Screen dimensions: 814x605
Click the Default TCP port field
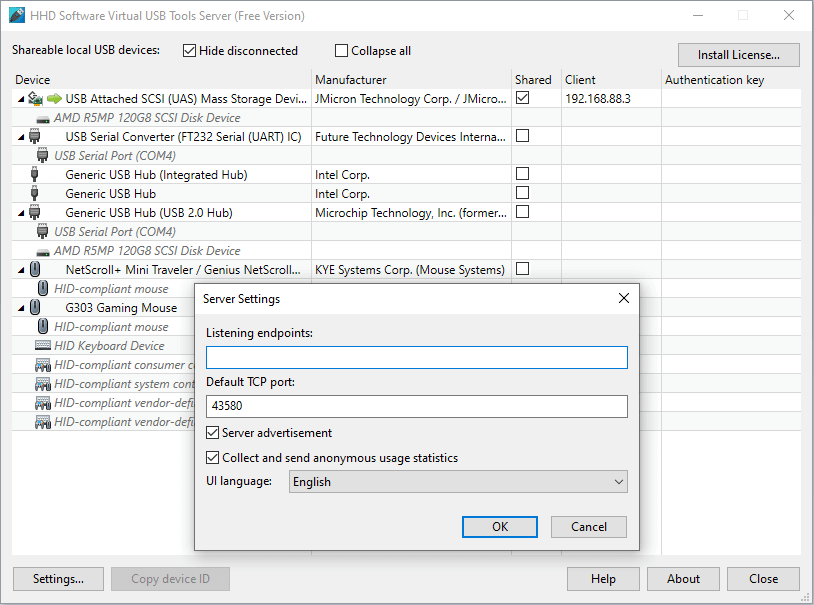tap(417, 406)
